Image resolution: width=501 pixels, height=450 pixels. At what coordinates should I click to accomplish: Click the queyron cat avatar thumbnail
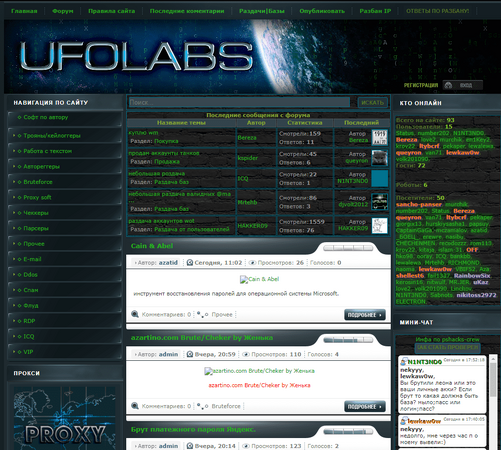pyautogui.click(x=380, y=158)
